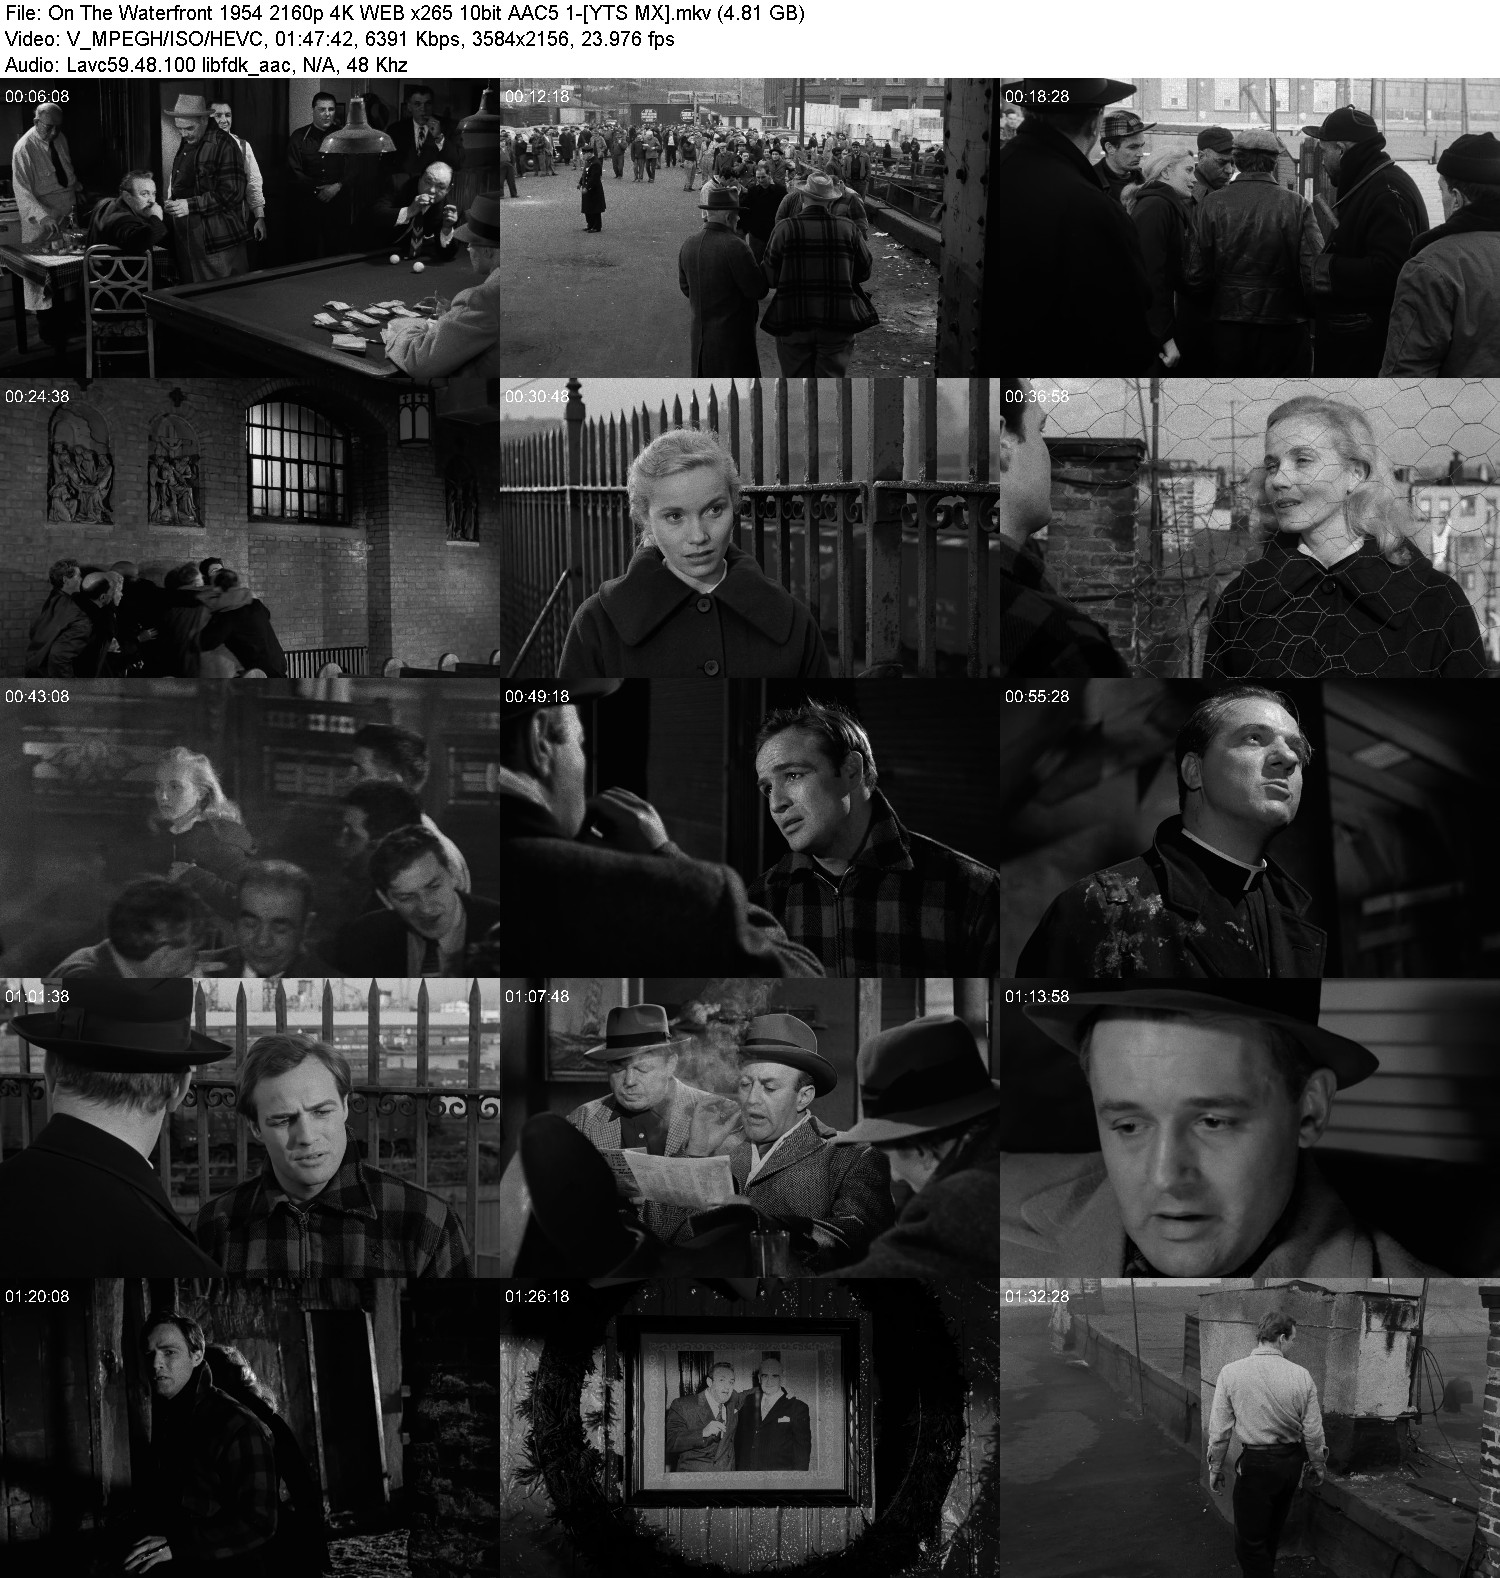The width and height of the screenshot is (1500, 1578).
Task: Click the 01:01:38 timestamp label
Action: point(37,997)
